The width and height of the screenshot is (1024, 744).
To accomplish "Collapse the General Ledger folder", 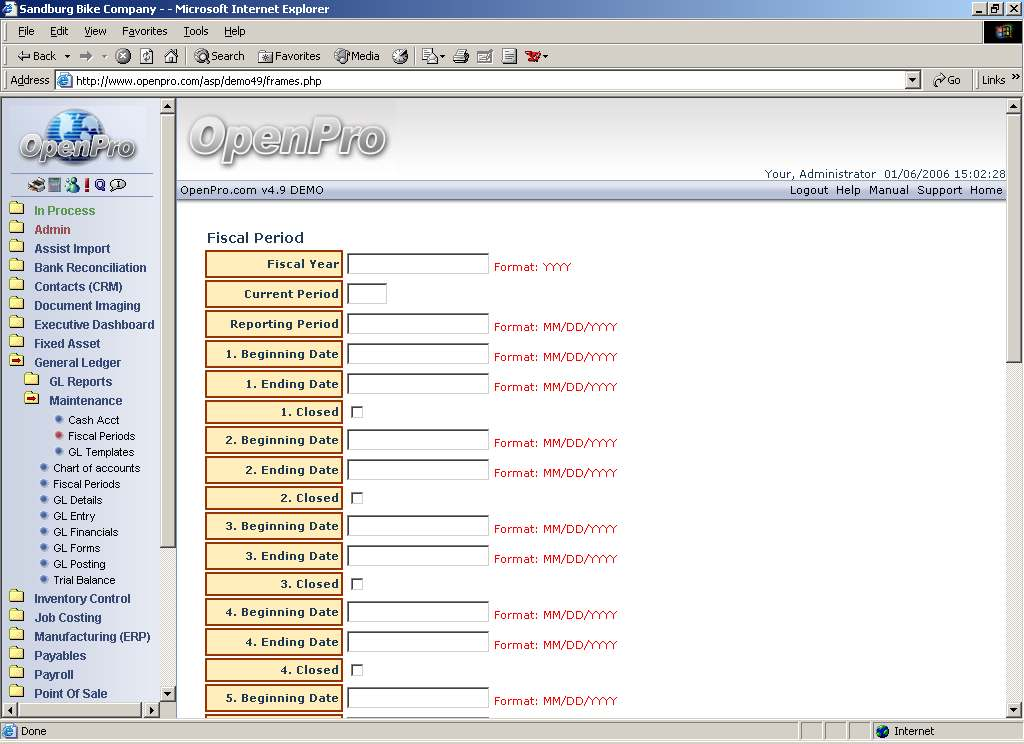I will [17, 362].
